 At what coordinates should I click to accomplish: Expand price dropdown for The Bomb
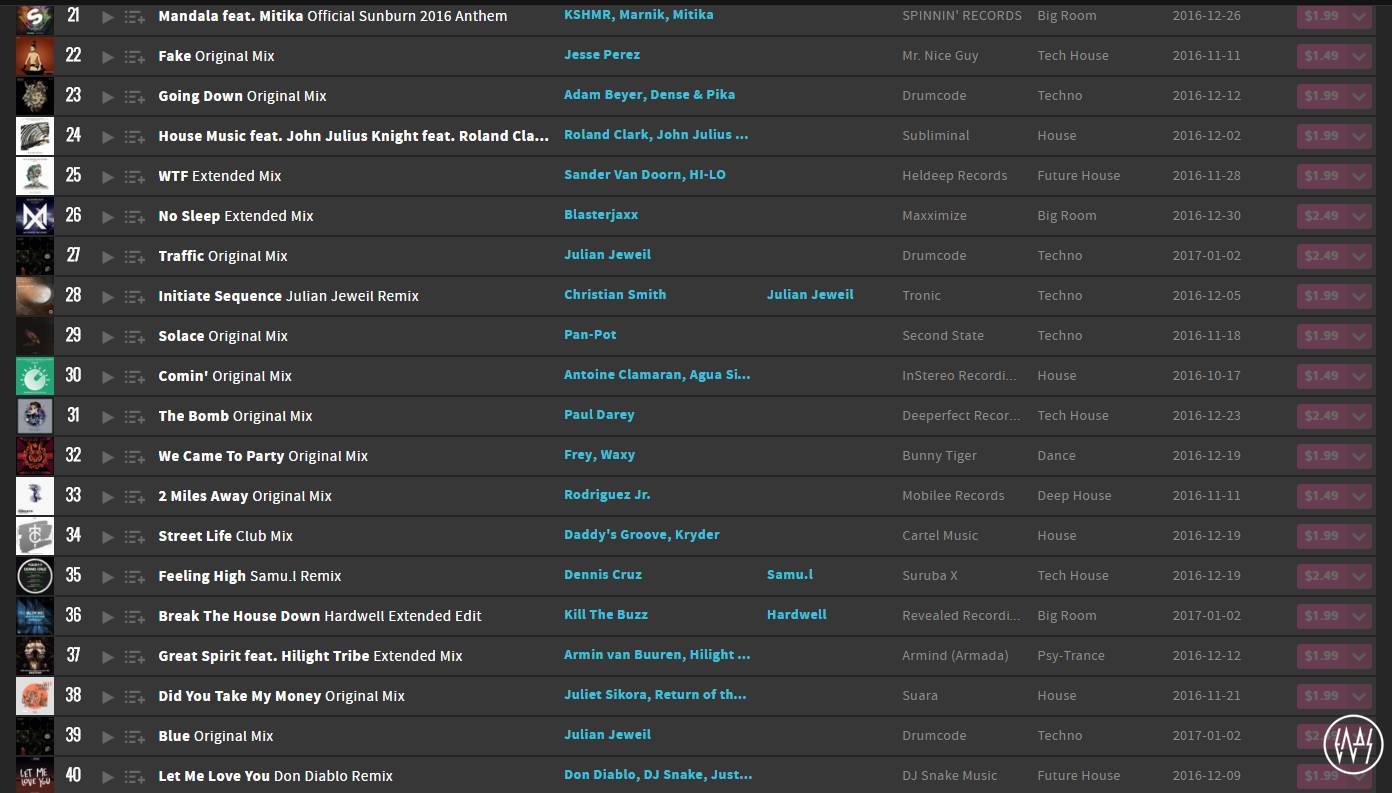1359,416
